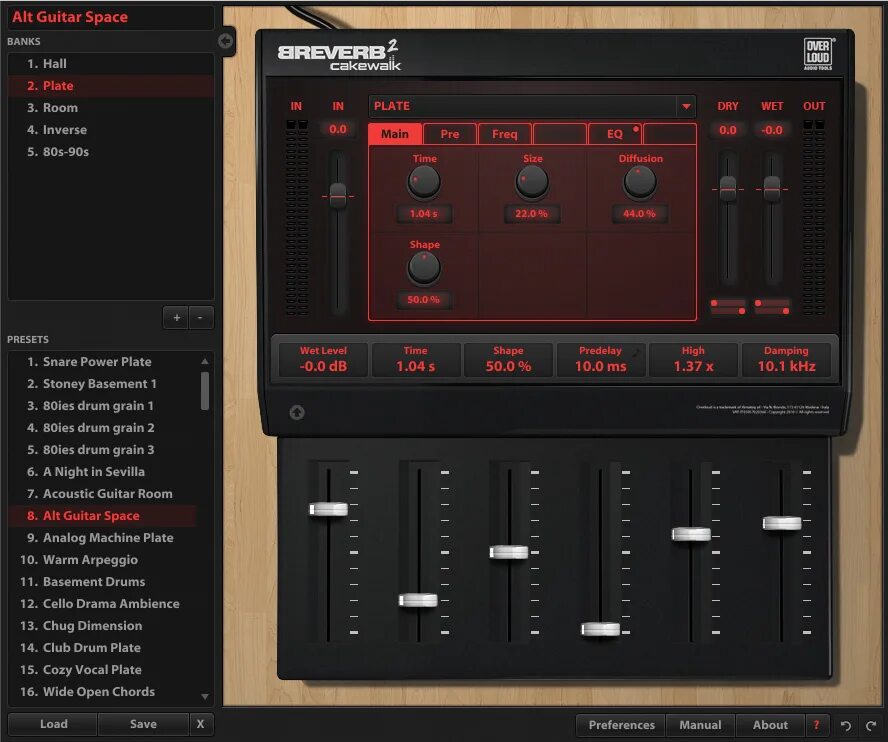Click the Wet Level -0.0 dB display cell
Image resolution: width=888 pixels, height=742 pixels.
(323, 359)
